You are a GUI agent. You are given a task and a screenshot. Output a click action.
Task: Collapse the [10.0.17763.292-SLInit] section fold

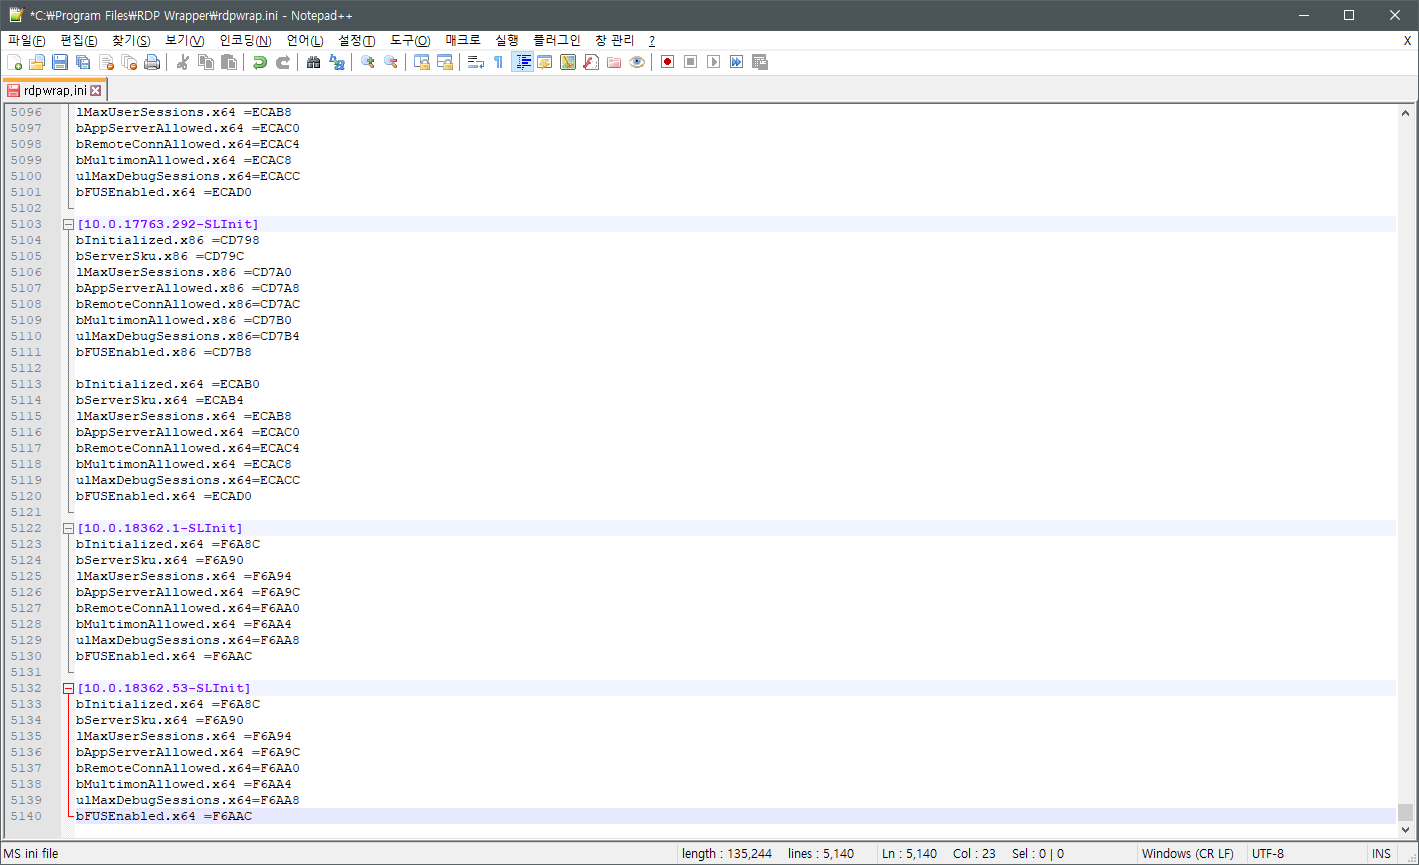[68, 224]
